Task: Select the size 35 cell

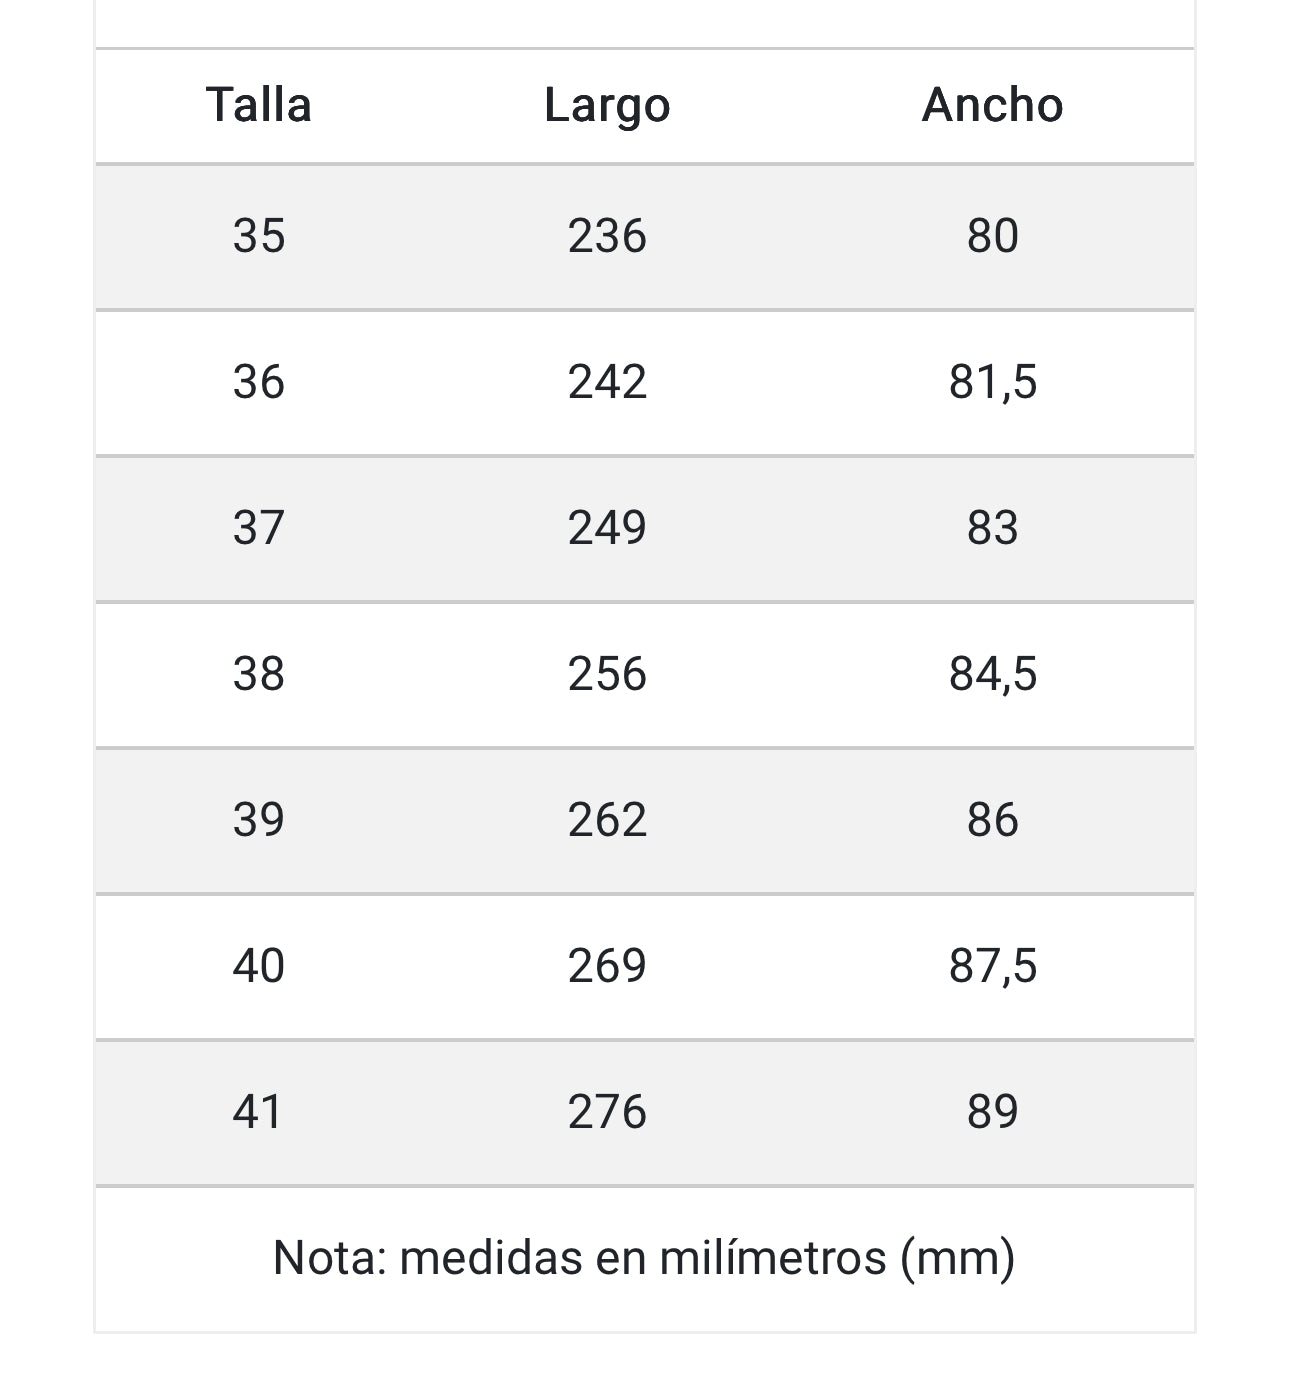Action: pyautogui.click(x=259, y=236)
